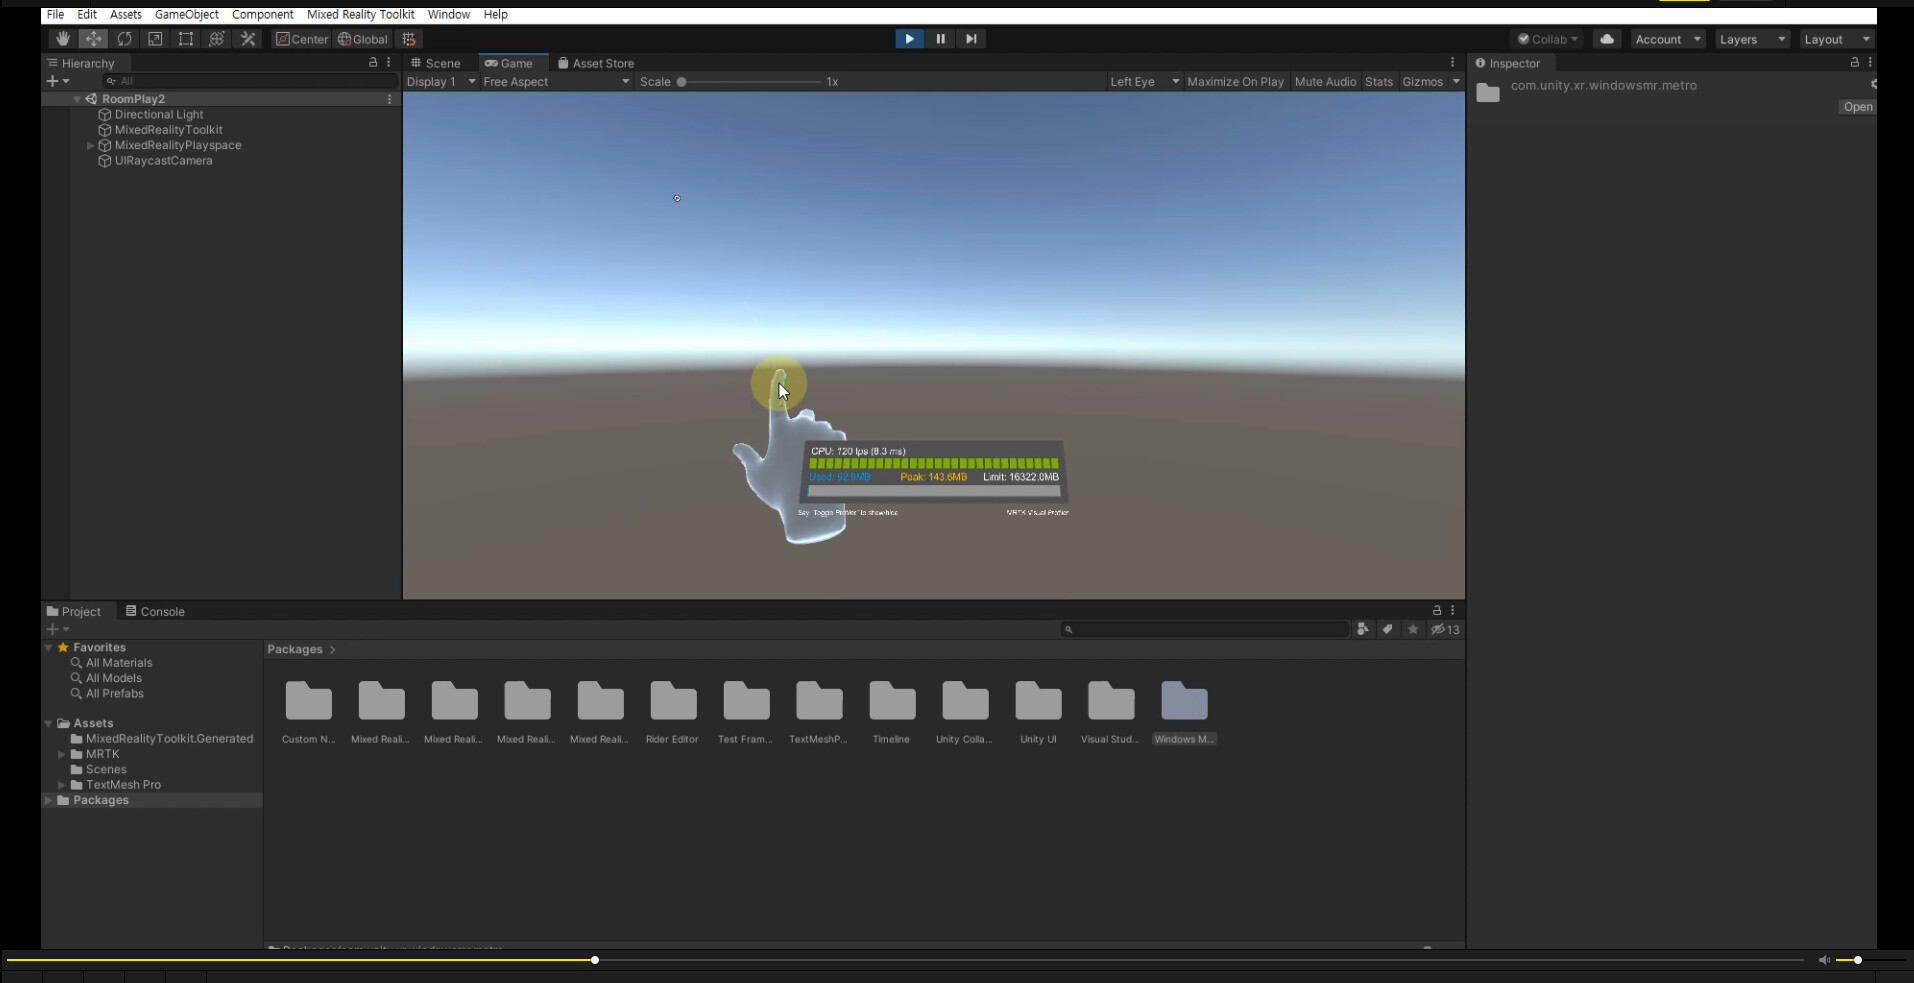Toggle Gizmos in game view
The width and height of the screenshot is (1914, 983).
tap(1422, 82)
